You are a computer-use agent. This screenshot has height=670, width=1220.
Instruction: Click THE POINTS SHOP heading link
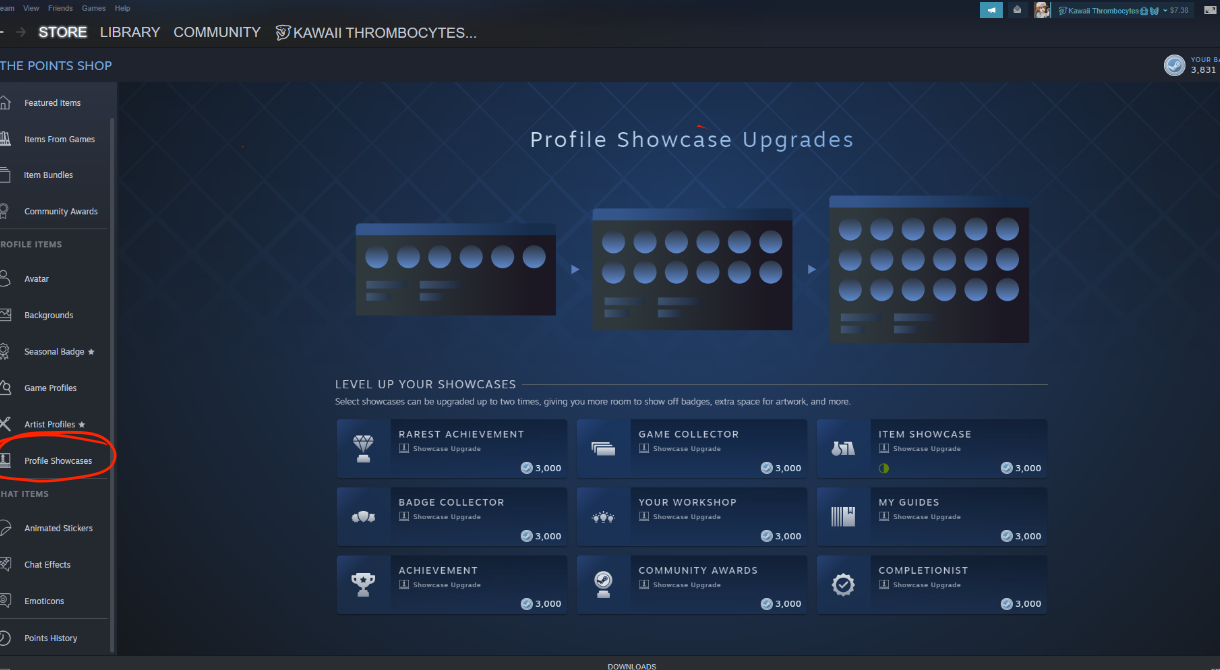point(56,66)
